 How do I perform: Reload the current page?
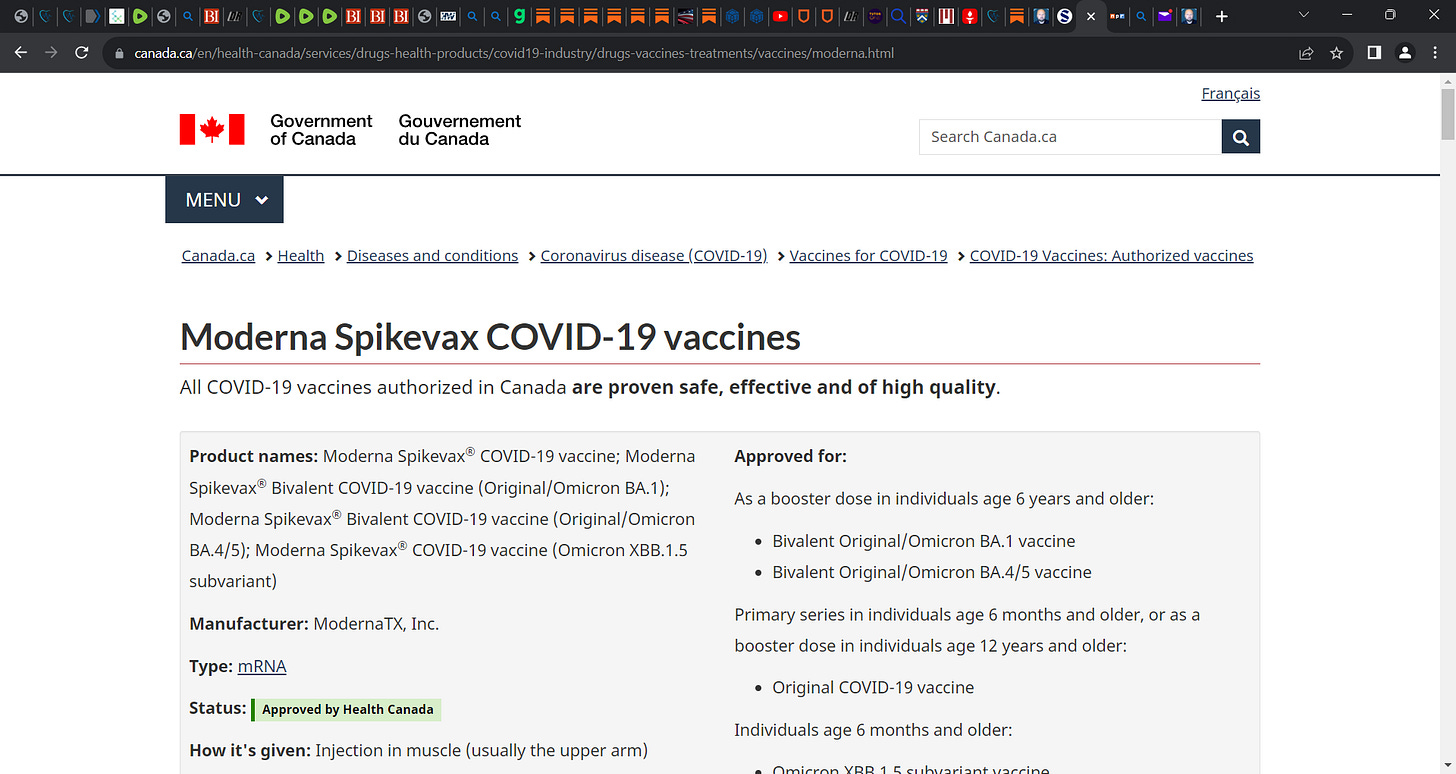[x=82, y=53]
